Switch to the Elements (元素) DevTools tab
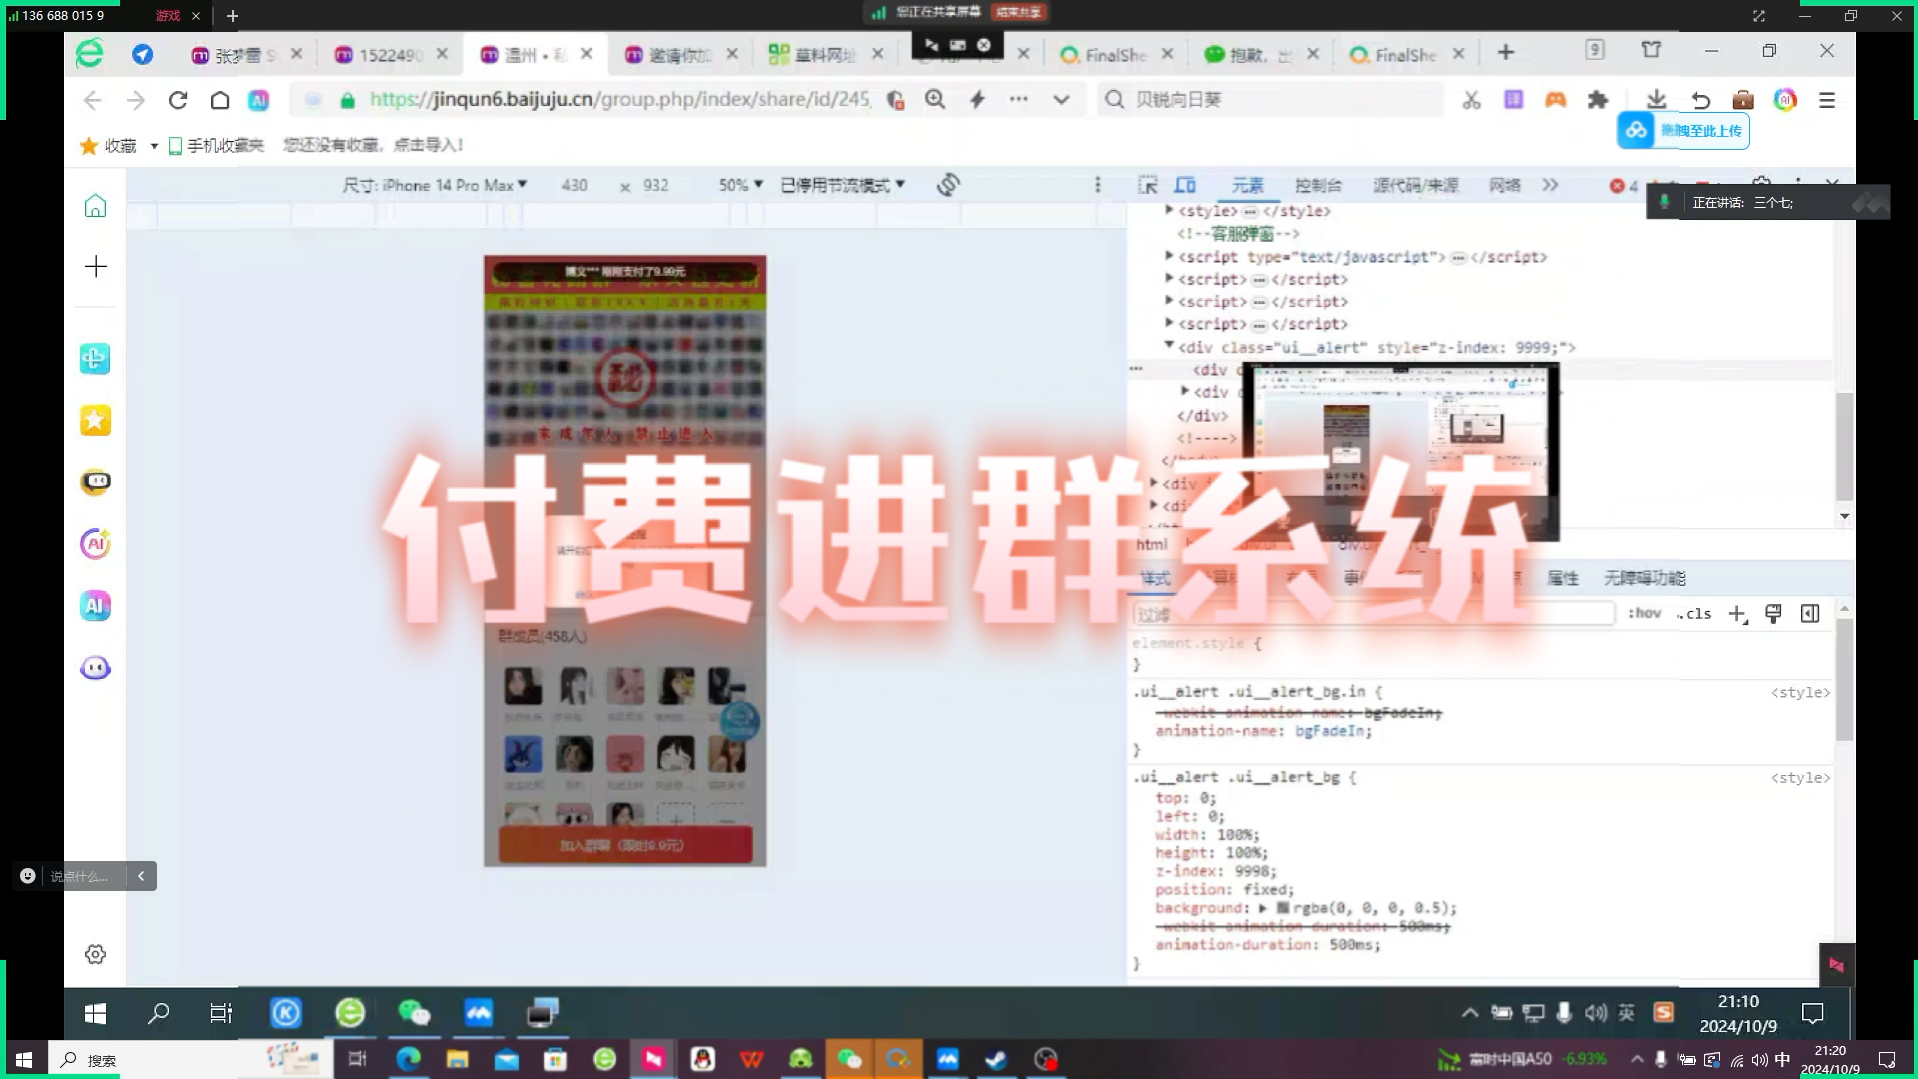Image resolution: width=1918 pixels, height=1079 pixels. 1247,185
